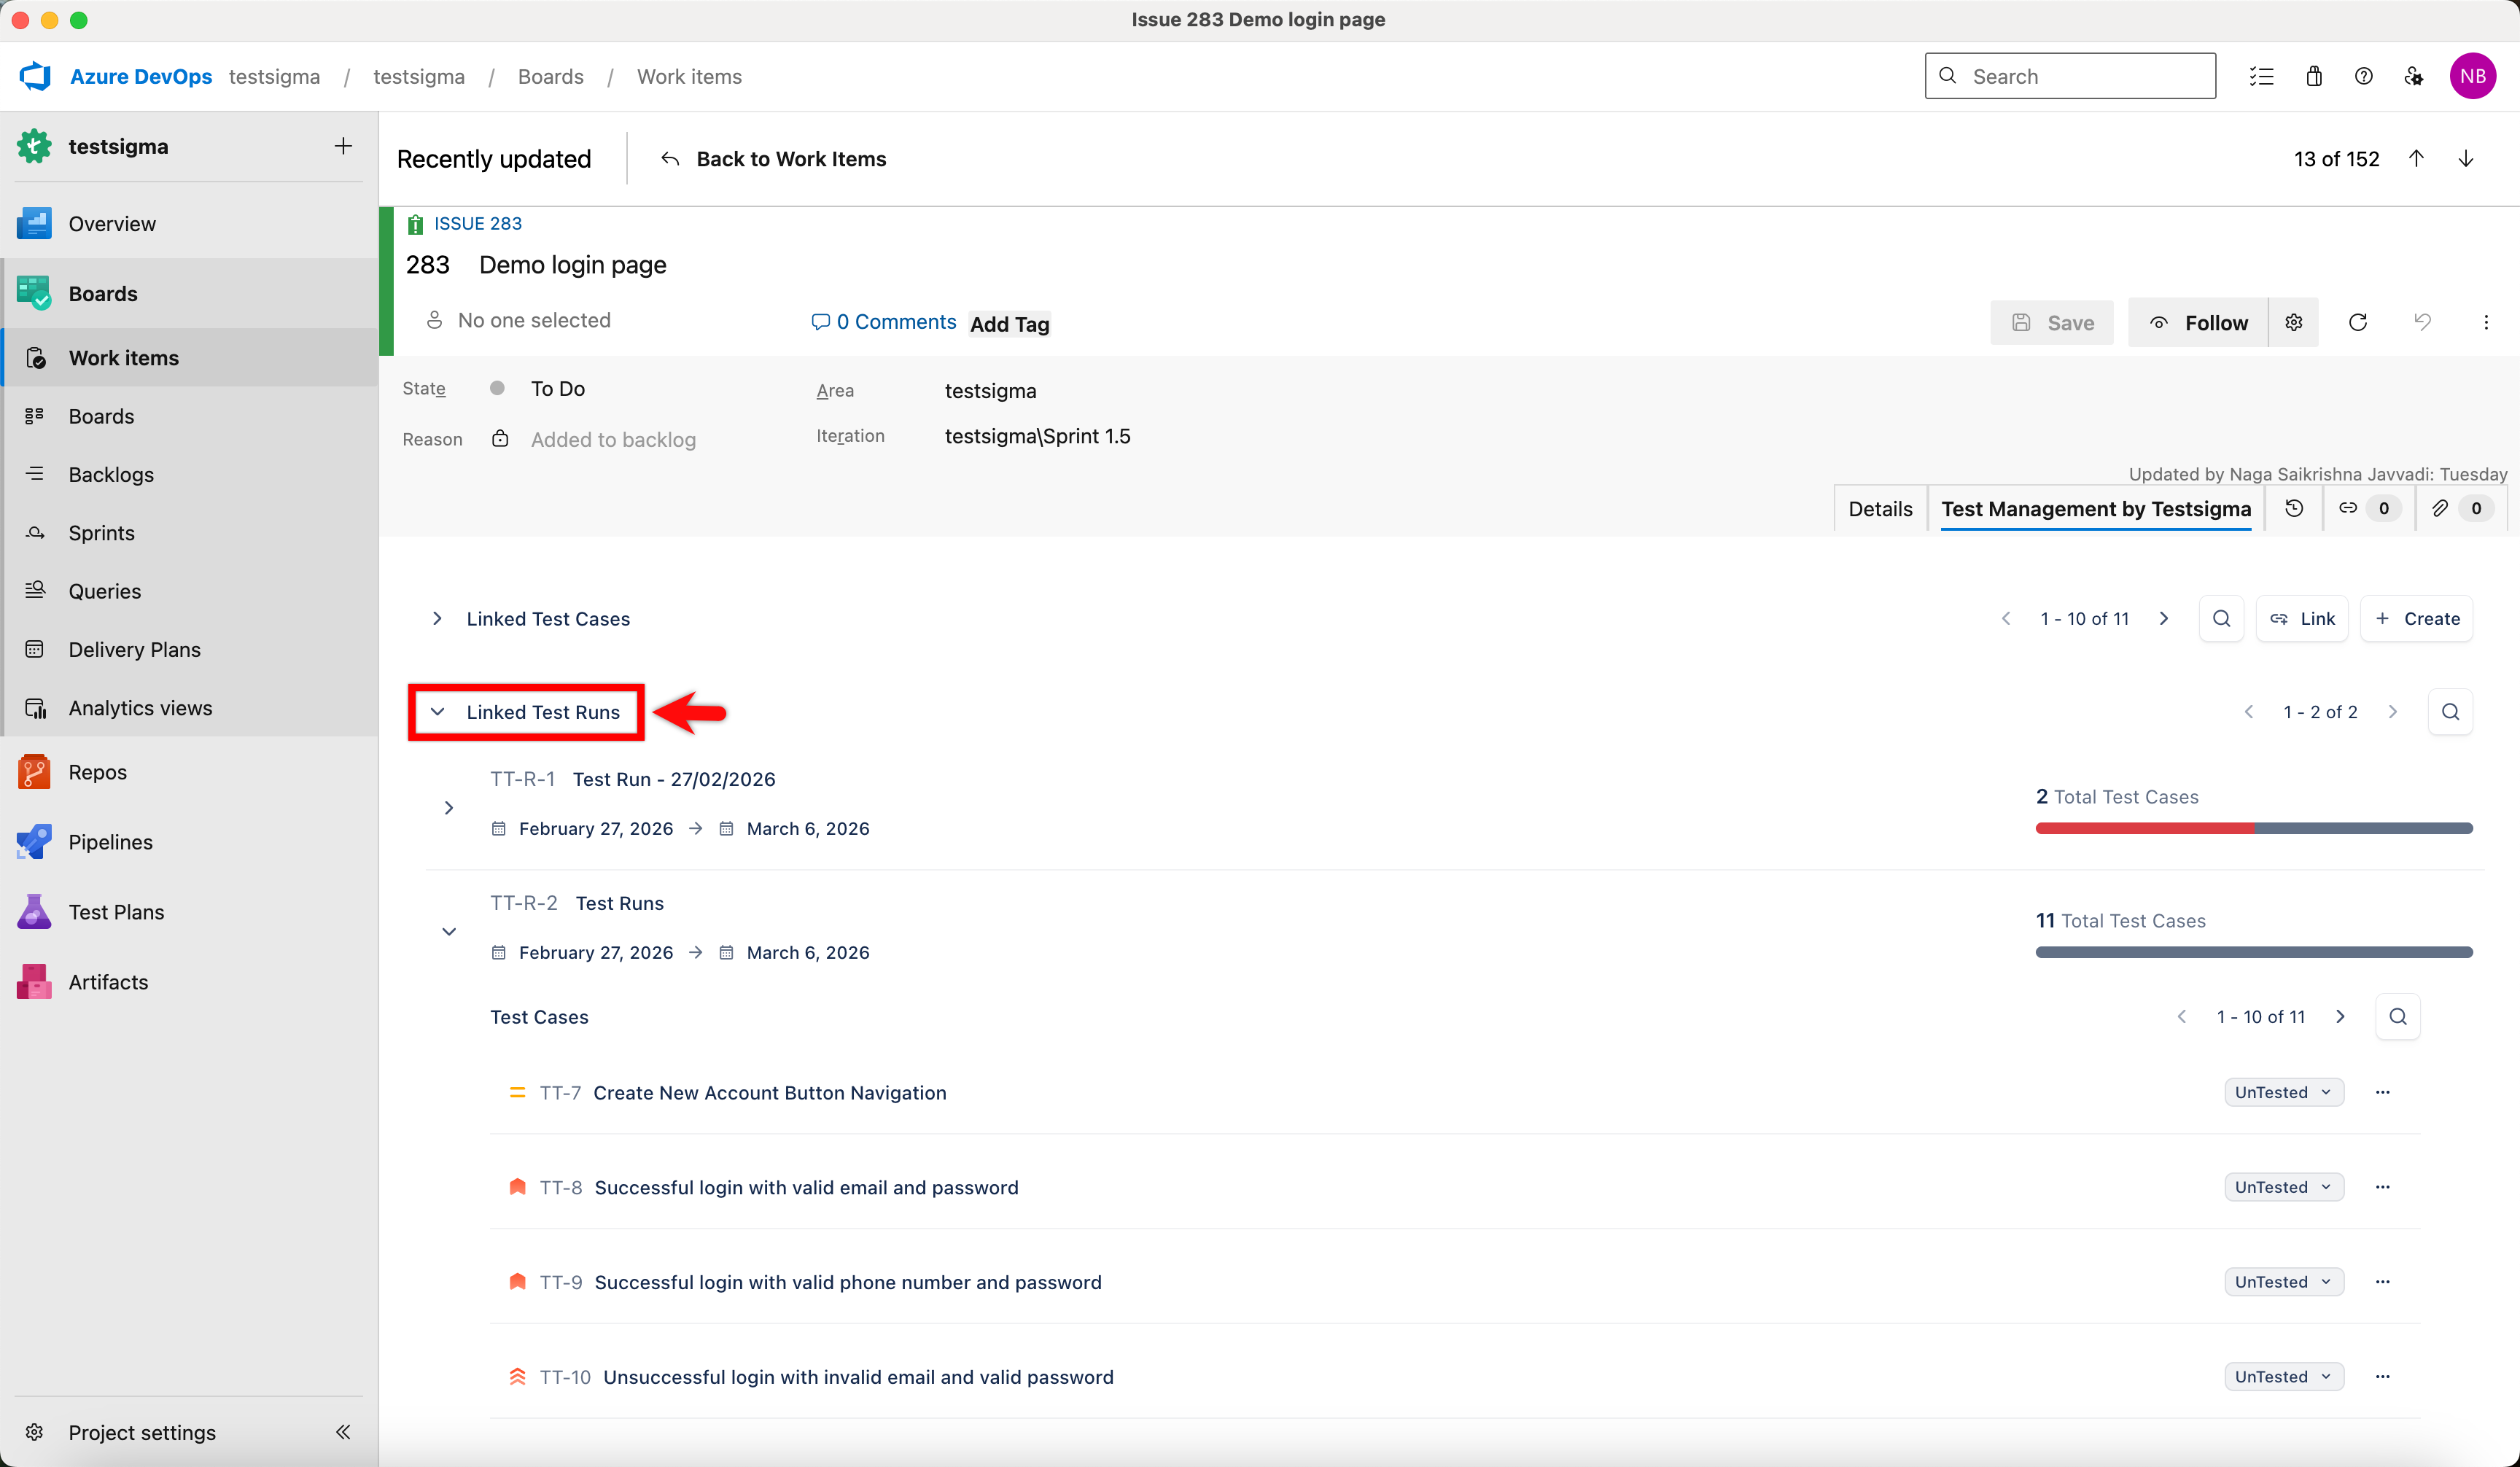This screenshot has height=1467, width=2520.
Task: Switch to the Details tab
Action: (1880, 509)
